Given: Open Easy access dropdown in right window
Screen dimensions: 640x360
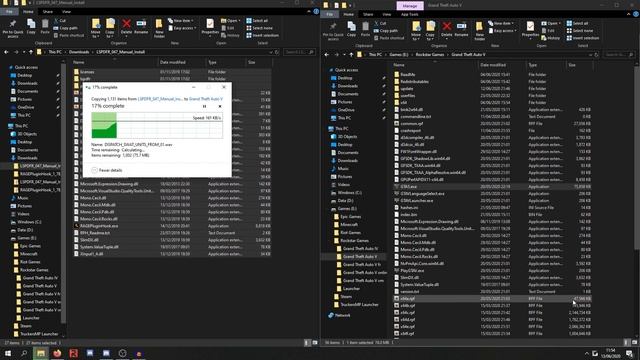Looking at the screenshot, I should coord(502,31).
